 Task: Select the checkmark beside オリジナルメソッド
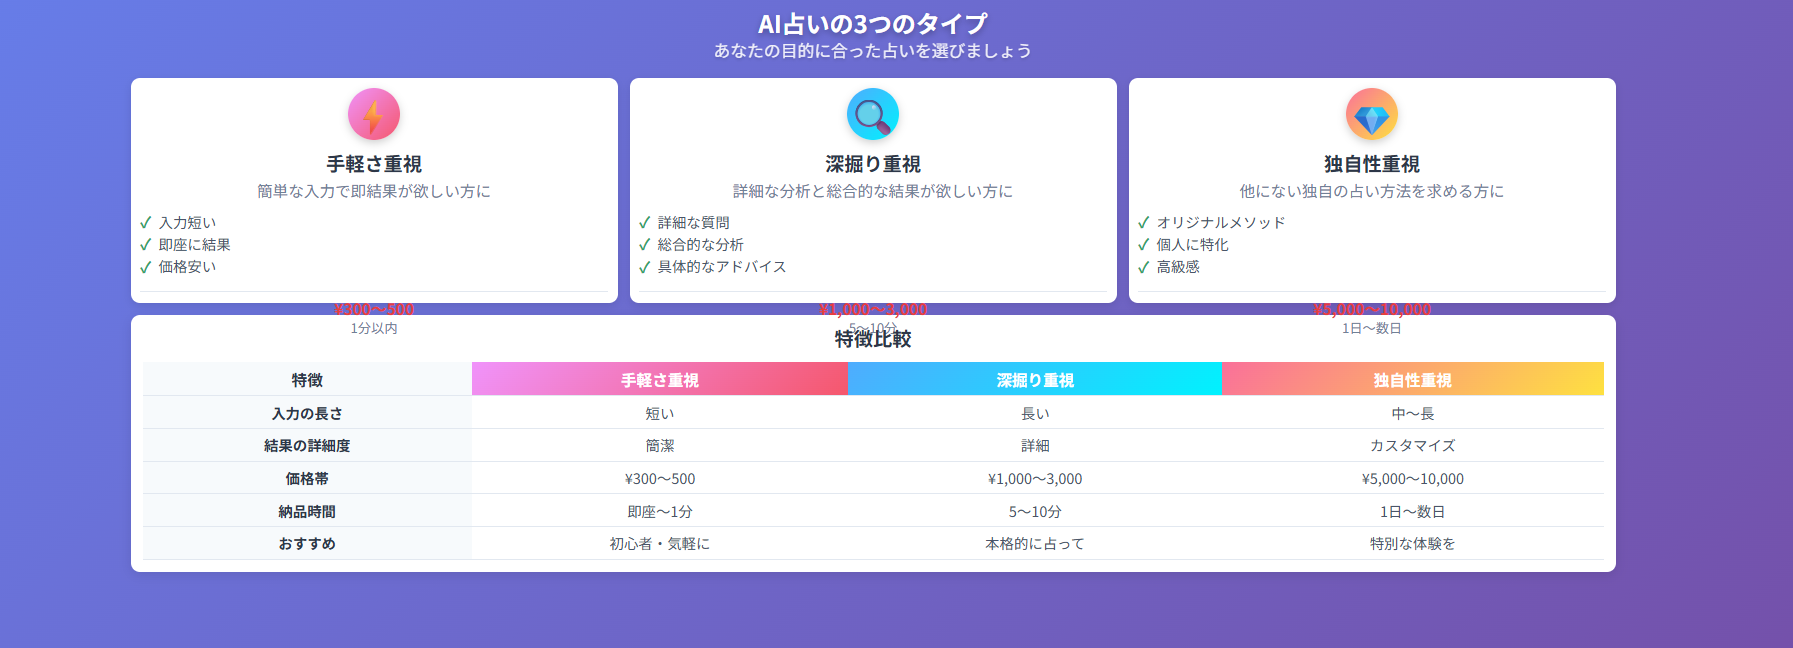(1141, 222)
